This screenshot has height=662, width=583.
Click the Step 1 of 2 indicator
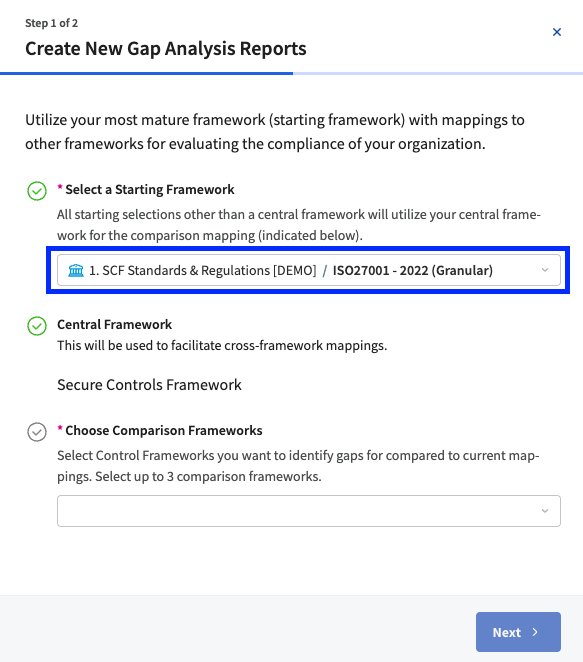pyautogui.click(x=52, y=23)
